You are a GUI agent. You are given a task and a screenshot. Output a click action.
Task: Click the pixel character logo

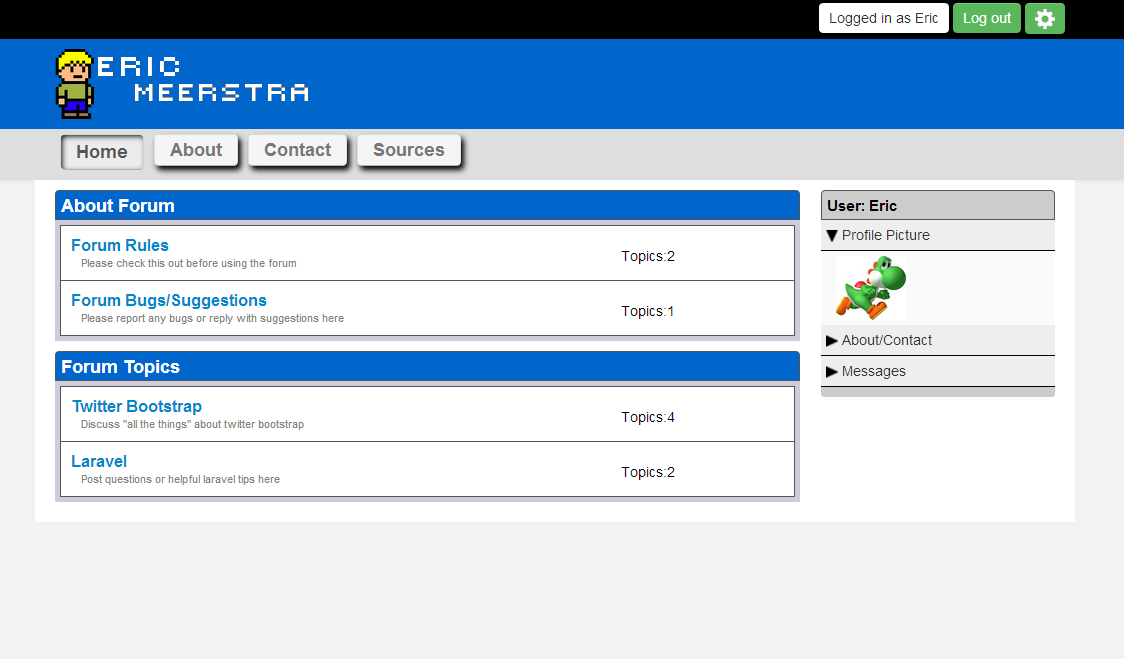pyautogui.click(x=75, y=84)
